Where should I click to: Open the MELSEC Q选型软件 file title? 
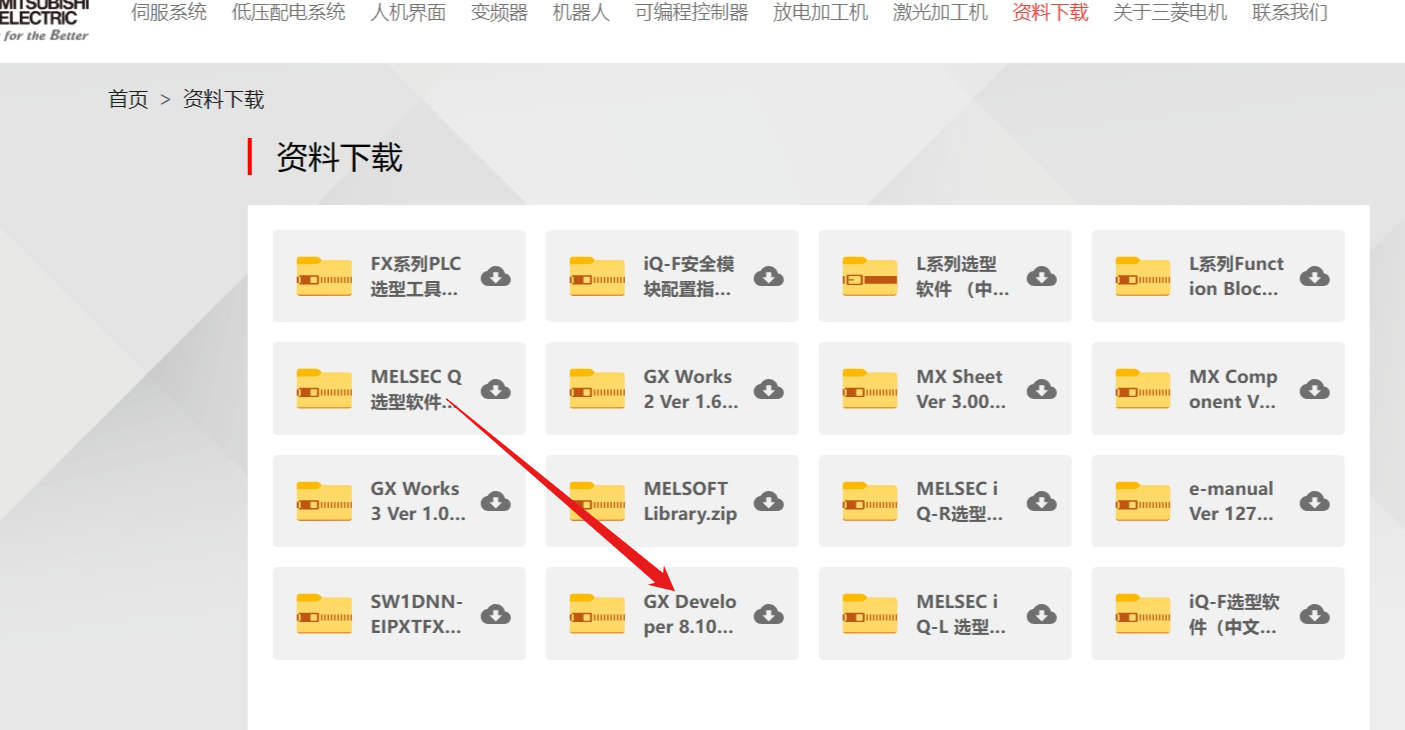pos(417,389)
